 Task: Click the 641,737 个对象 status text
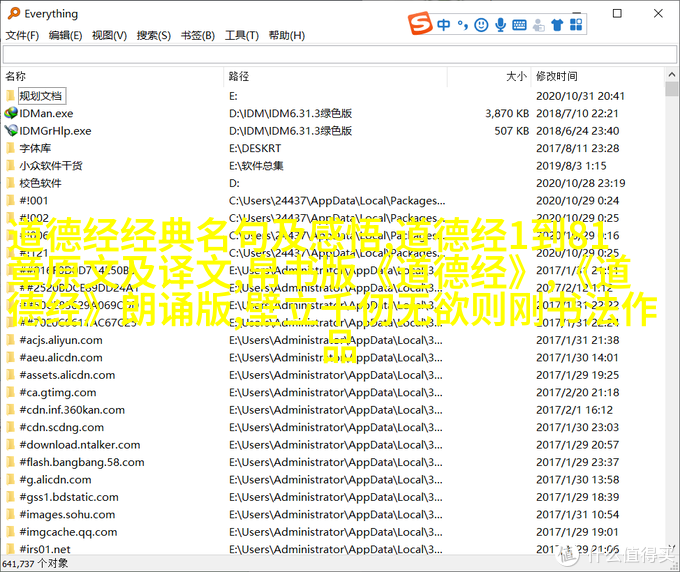(35, 563)
